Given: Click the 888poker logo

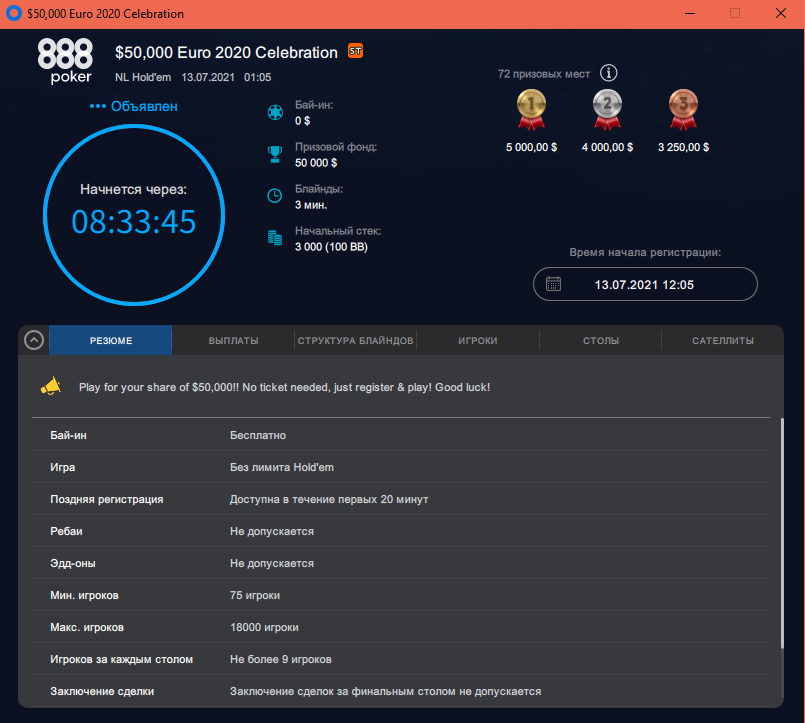Looking at the screenshot, I should [65, 61].
